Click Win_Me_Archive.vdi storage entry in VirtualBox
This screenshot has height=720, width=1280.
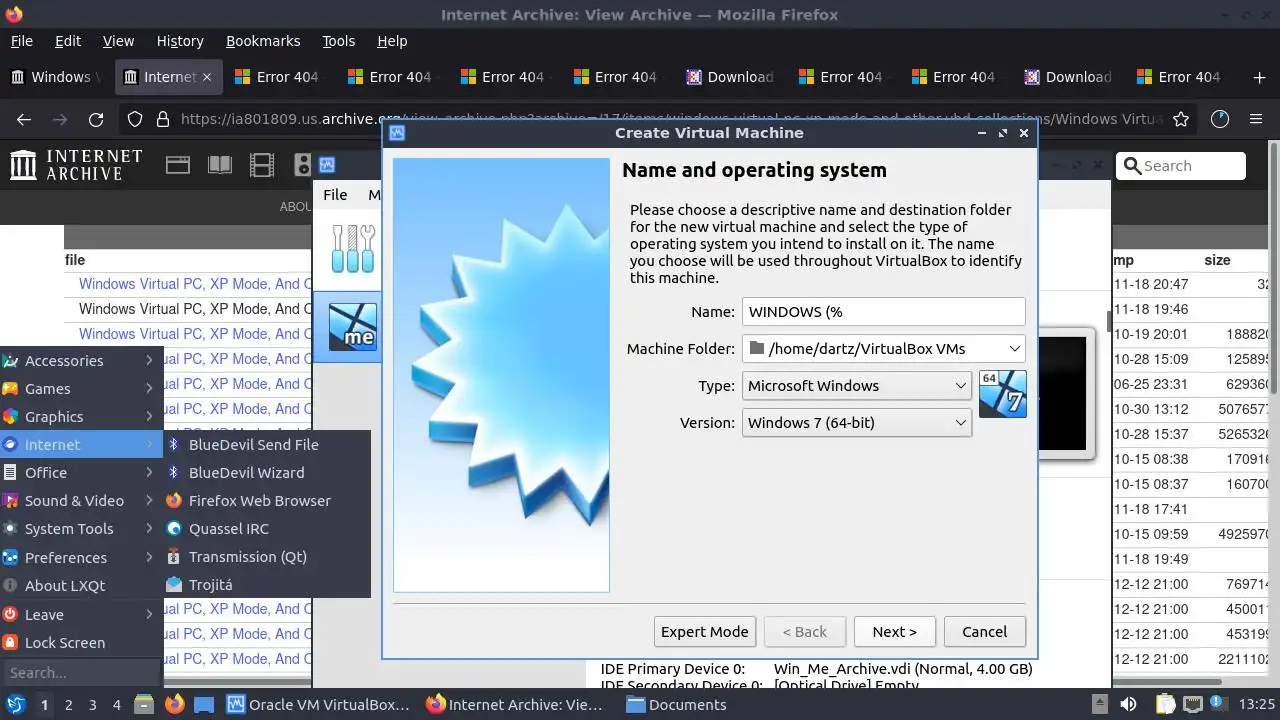(903, 668)
